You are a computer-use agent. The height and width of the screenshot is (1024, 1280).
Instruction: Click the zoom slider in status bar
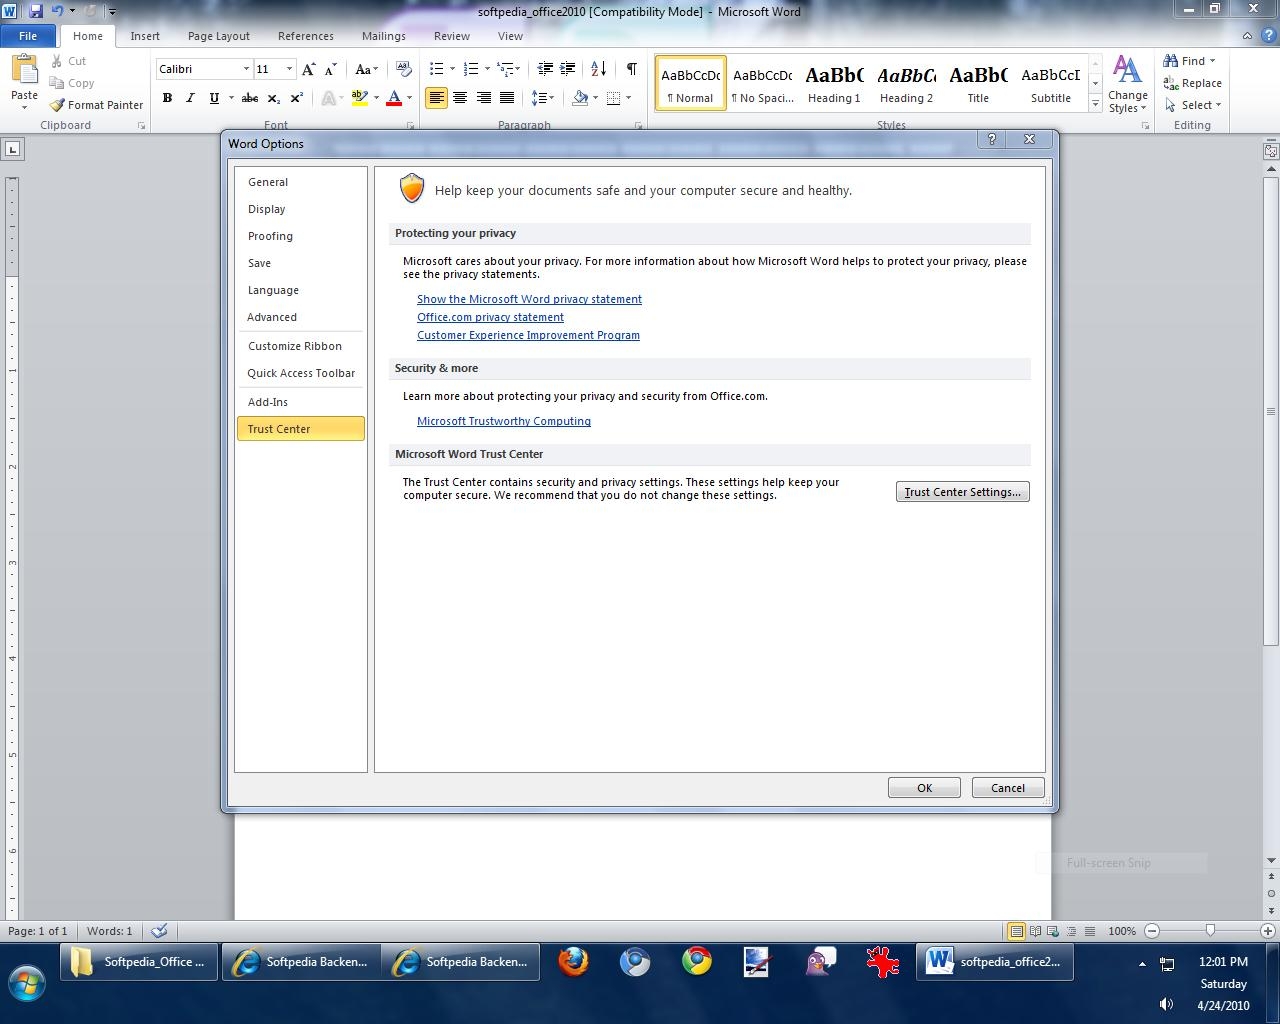click(x=1210, y=931)
